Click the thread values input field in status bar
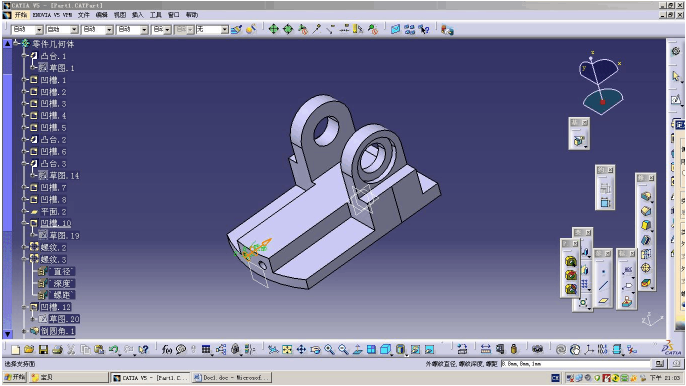This screenshot has height=386, width=686. 575,364
